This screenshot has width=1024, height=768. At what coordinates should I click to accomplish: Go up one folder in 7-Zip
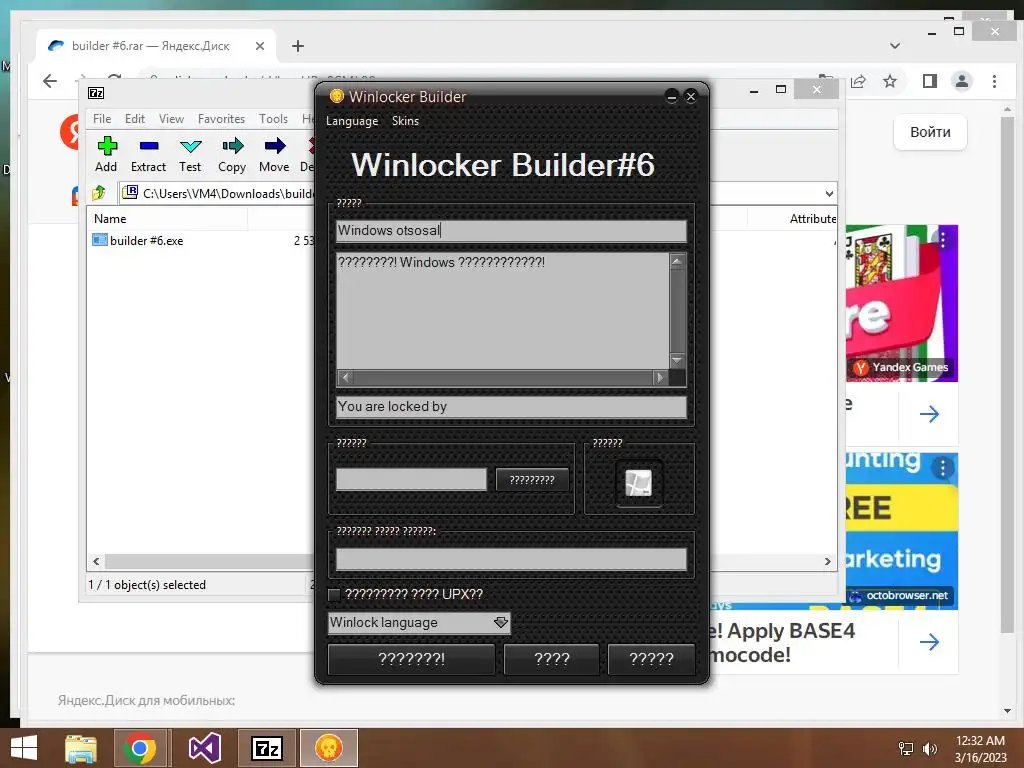[99, 193]
